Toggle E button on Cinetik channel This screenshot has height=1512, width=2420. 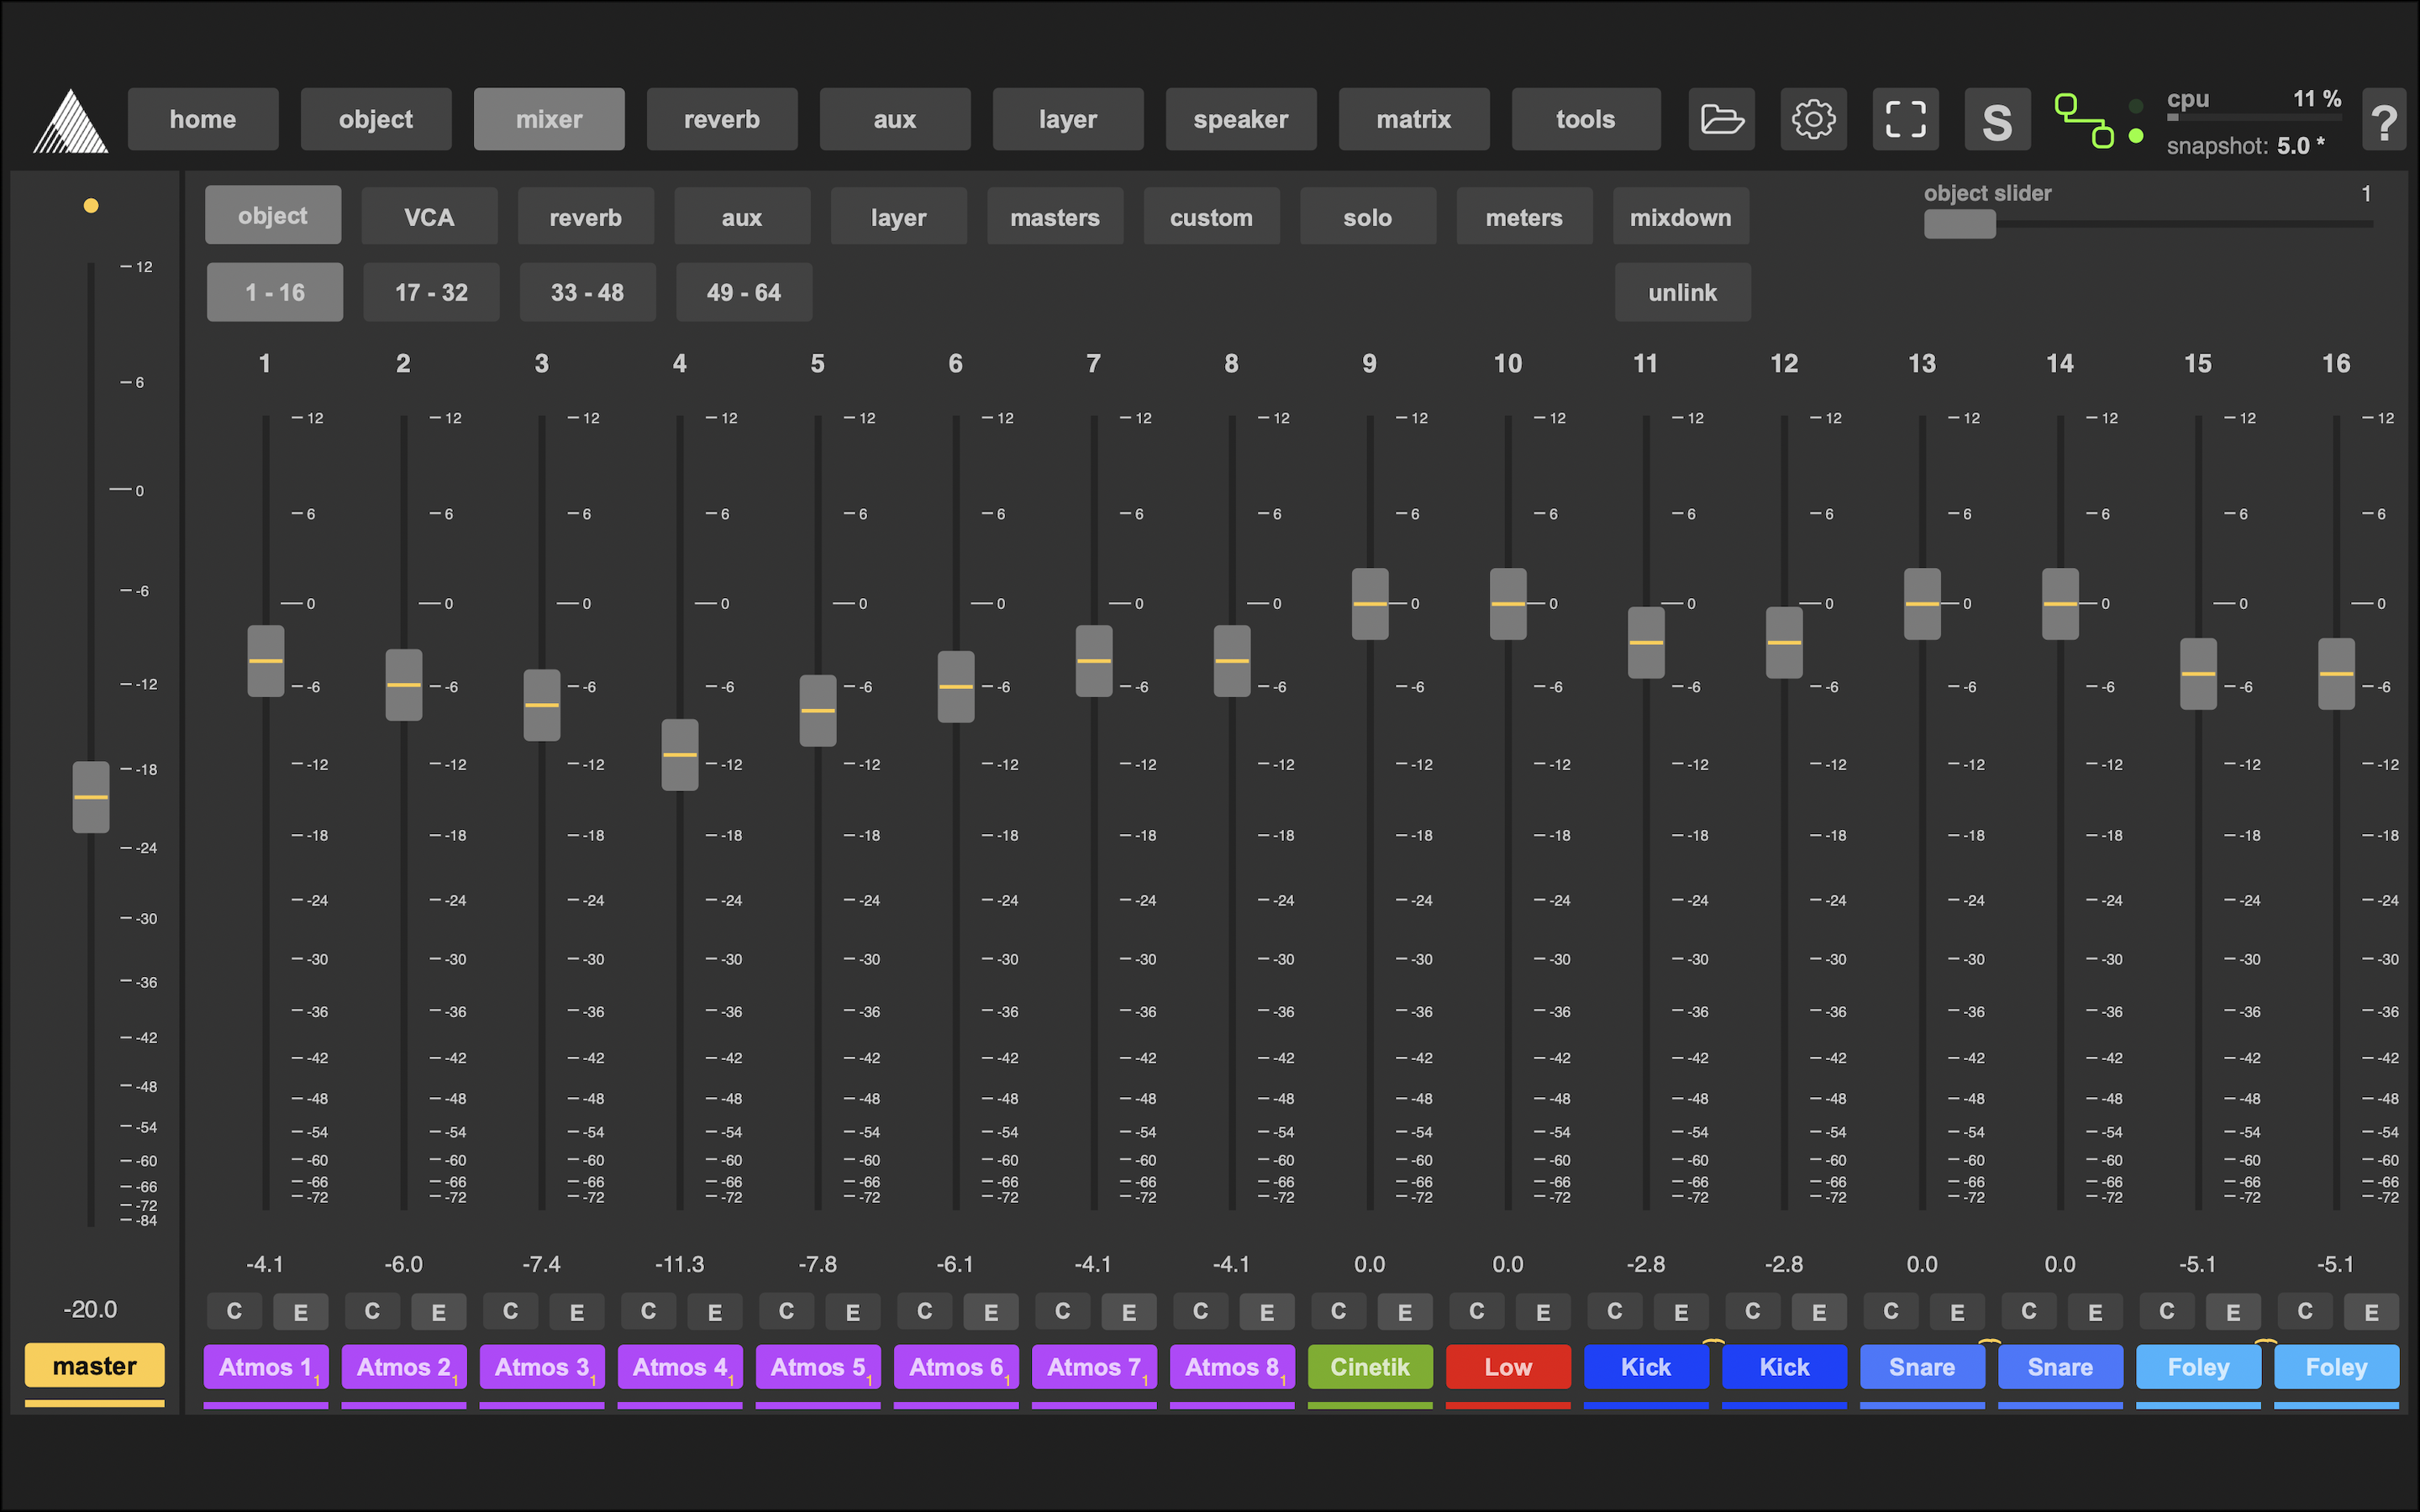tap(1405, 1311)
